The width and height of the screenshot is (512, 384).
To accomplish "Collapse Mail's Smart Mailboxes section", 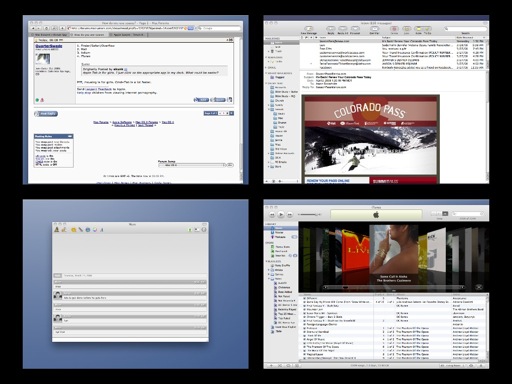I will coord(266,73).
